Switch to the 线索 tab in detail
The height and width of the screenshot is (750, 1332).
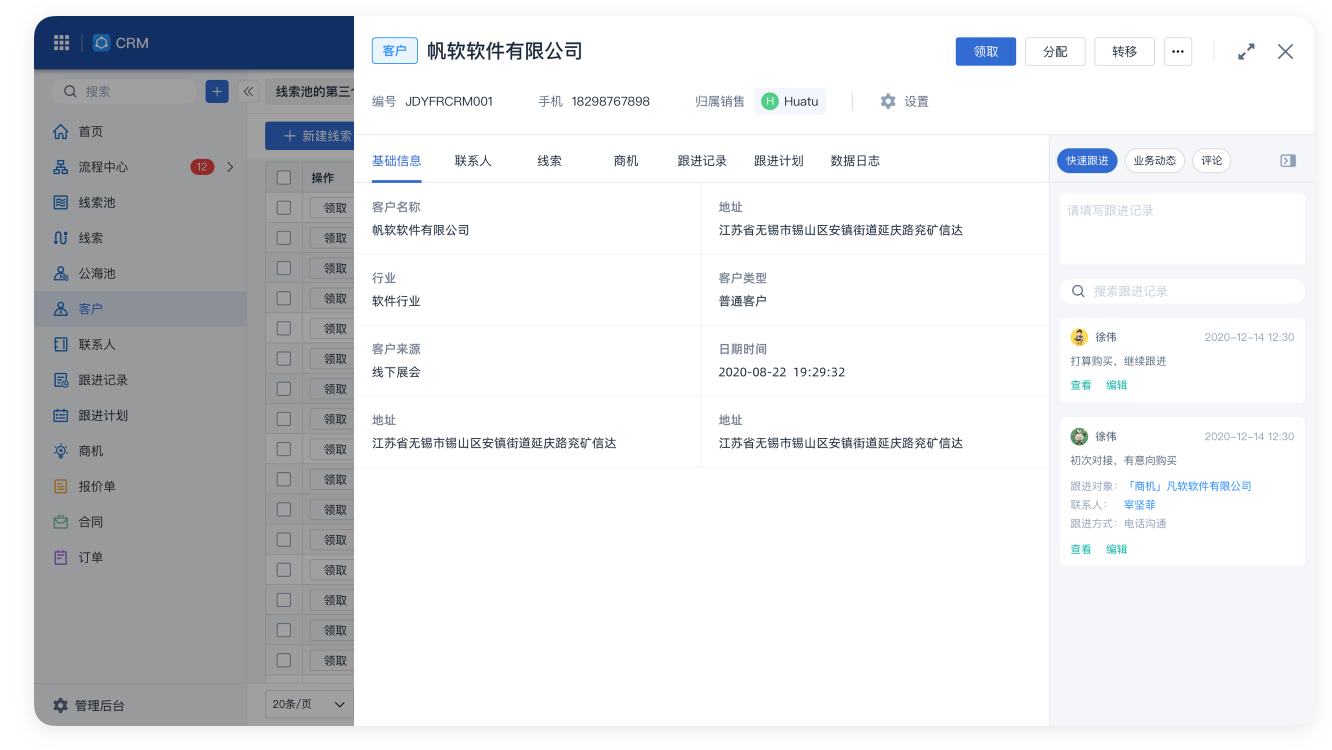pos(549,161)
